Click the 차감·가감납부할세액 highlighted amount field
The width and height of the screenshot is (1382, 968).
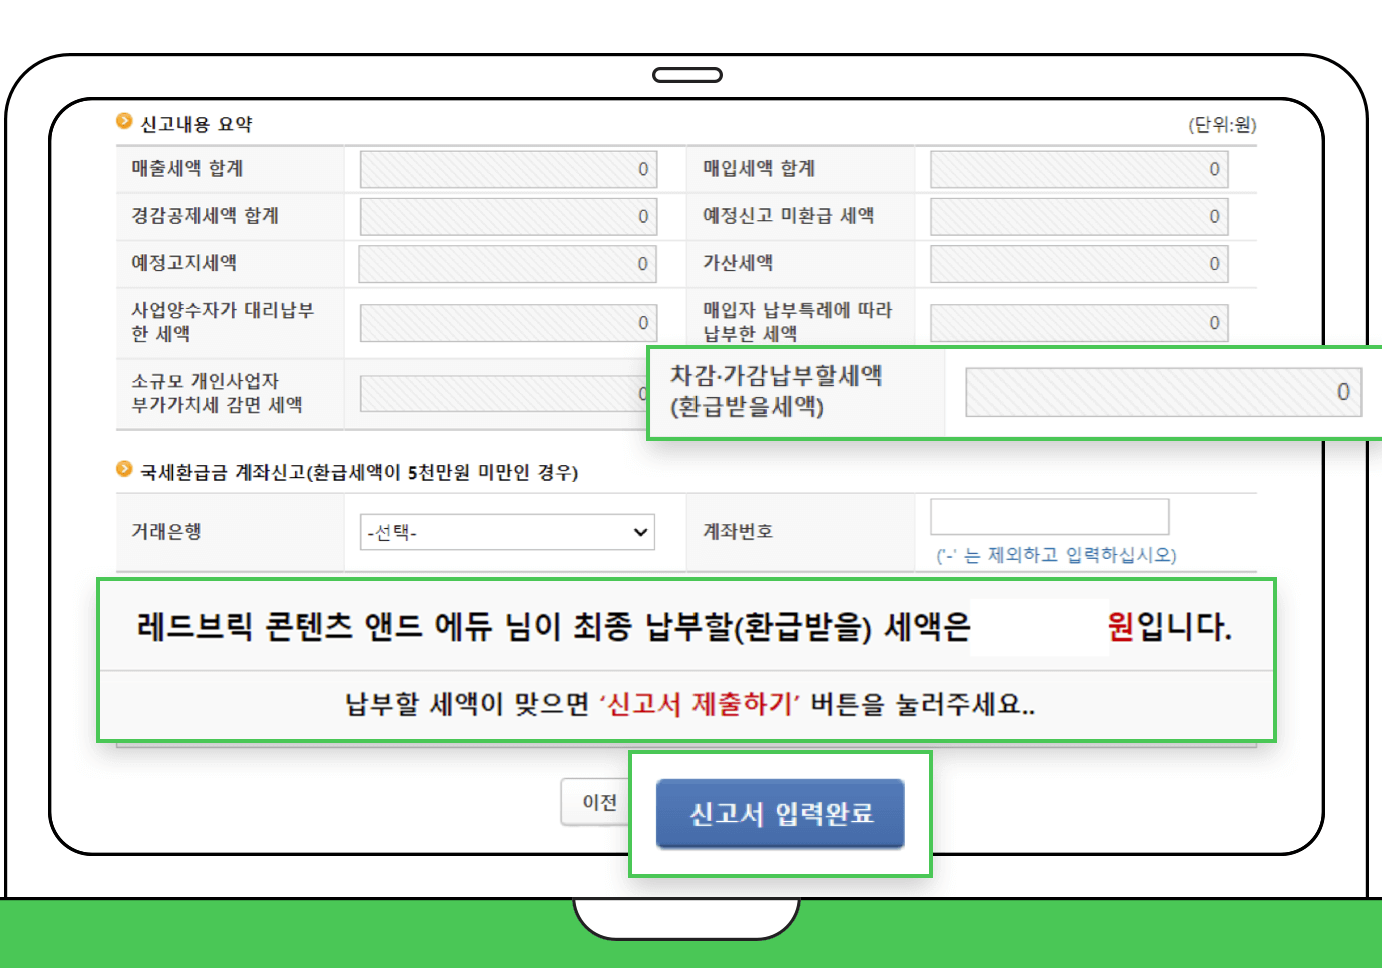click(x=1163, y=392)
